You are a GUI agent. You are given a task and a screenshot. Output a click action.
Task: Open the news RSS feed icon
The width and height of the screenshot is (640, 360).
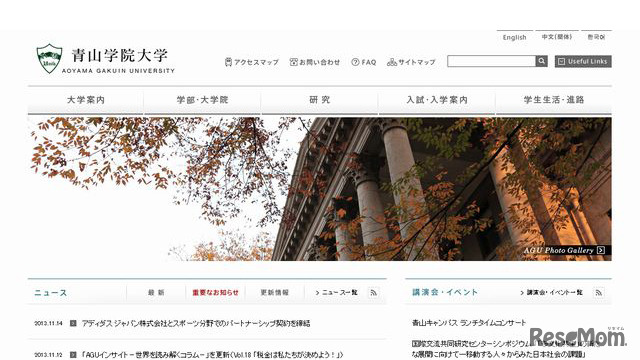pos(373,293)
